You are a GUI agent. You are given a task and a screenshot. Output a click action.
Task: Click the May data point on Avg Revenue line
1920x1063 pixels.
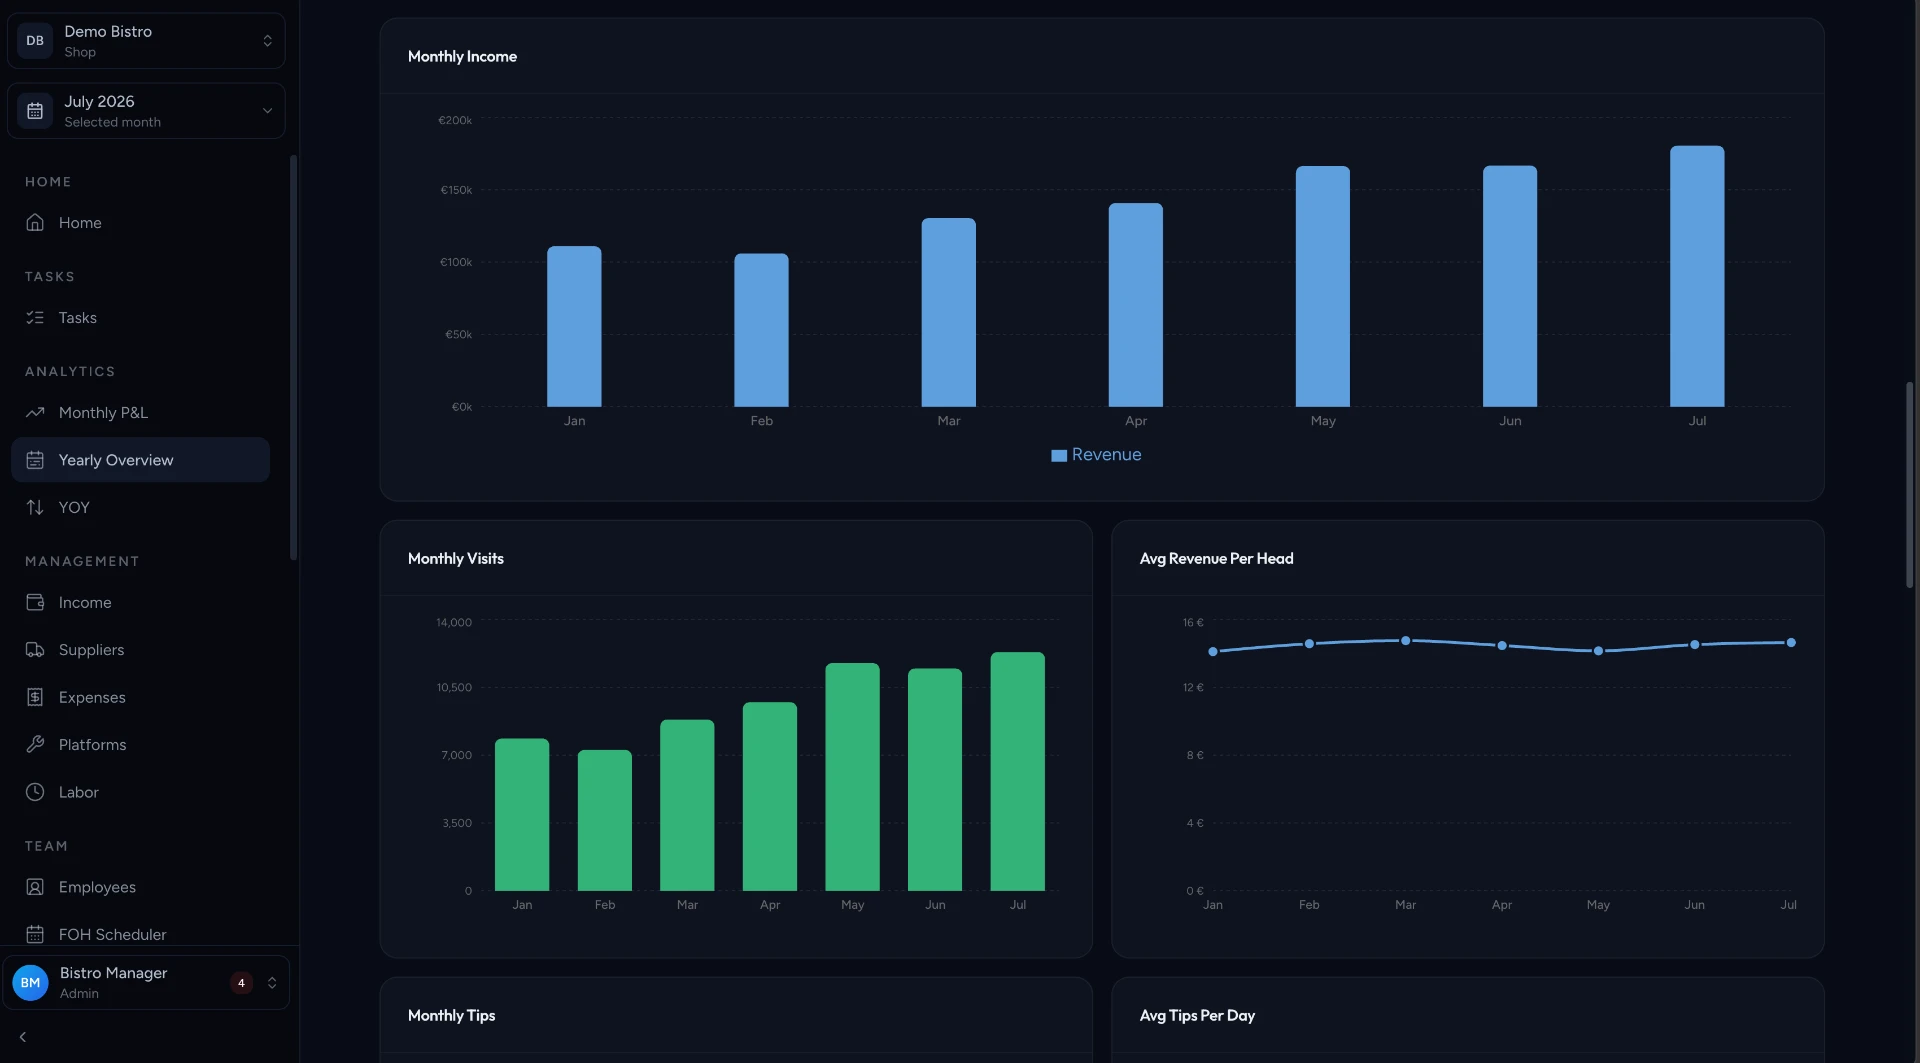[x=1598, y=650]
